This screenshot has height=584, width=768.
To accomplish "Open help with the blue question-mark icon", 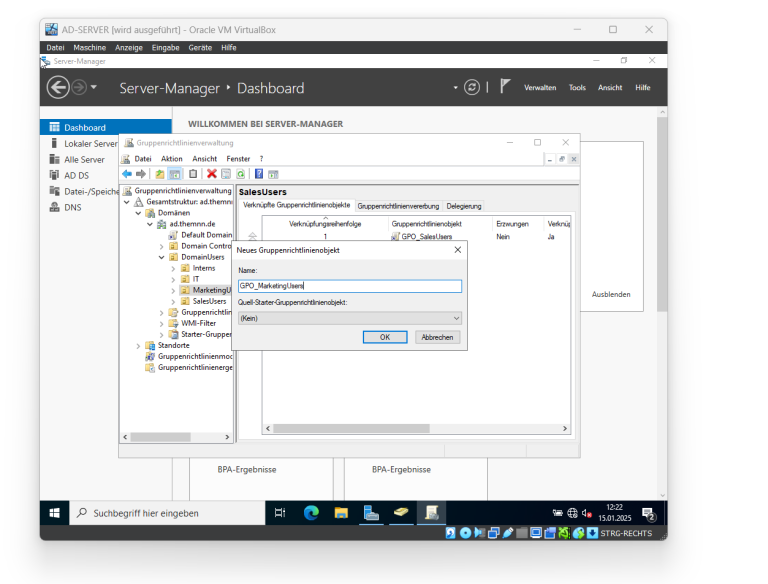I will pyautogui.click(x=259, y=174).
